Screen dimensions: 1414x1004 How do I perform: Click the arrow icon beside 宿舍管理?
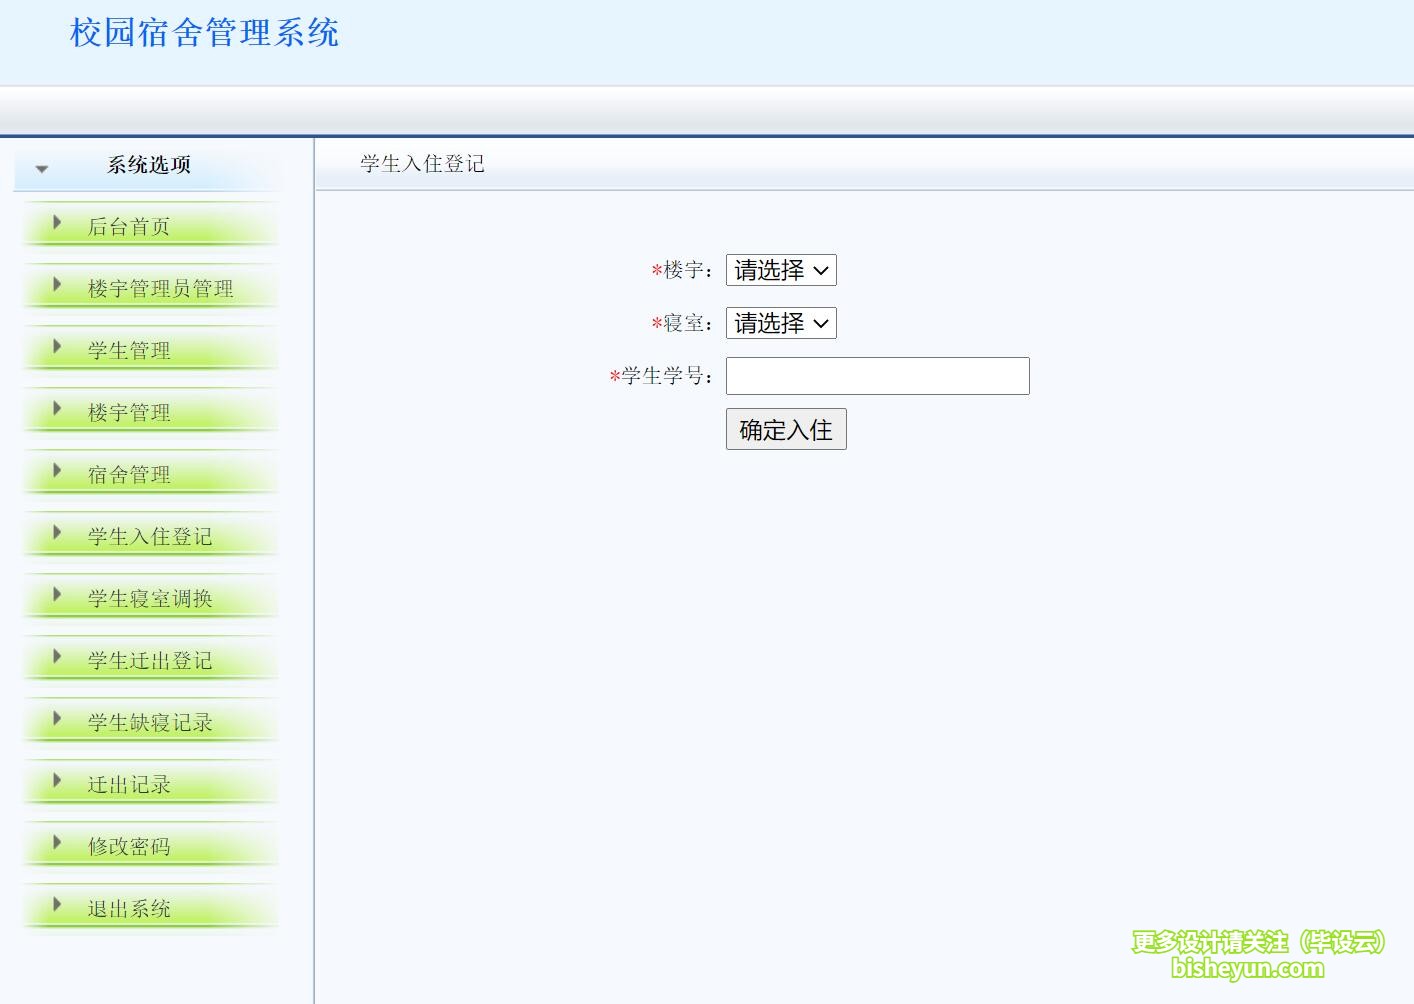[x=57, y=472]
